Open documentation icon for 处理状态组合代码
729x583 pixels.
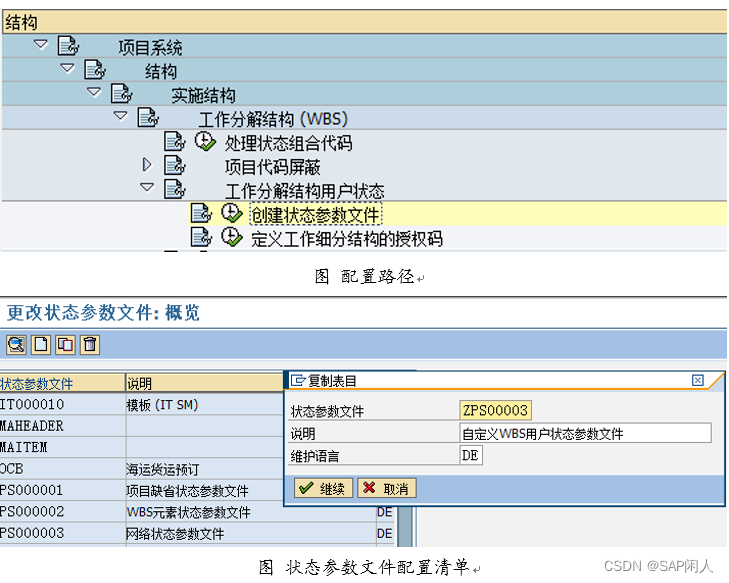pos(175,141)
